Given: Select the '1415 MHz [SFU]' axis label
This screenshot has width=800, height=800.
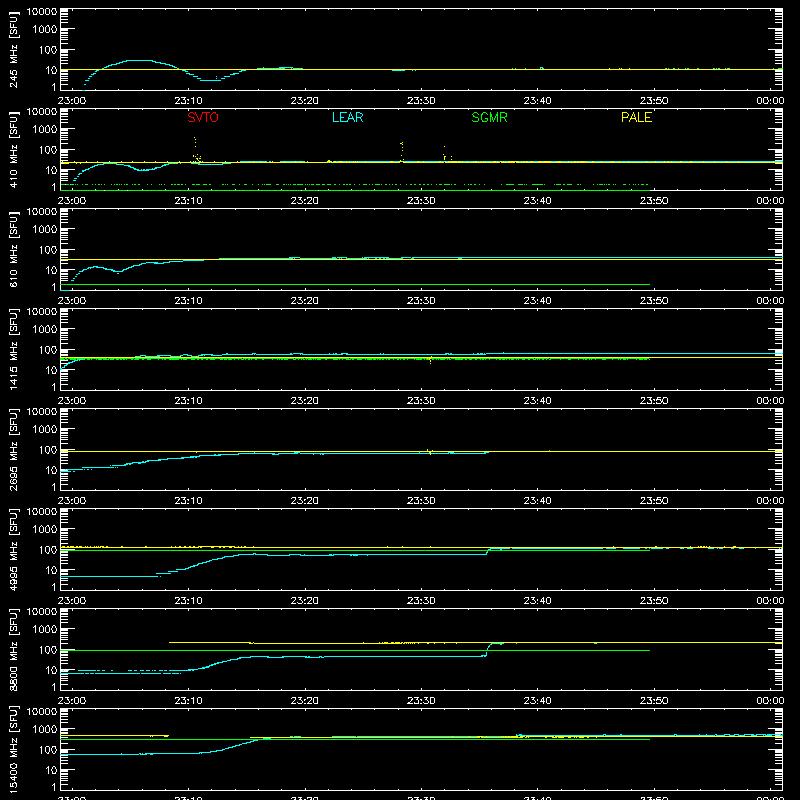Looking at the screenshot, I should tap(14, 349).
